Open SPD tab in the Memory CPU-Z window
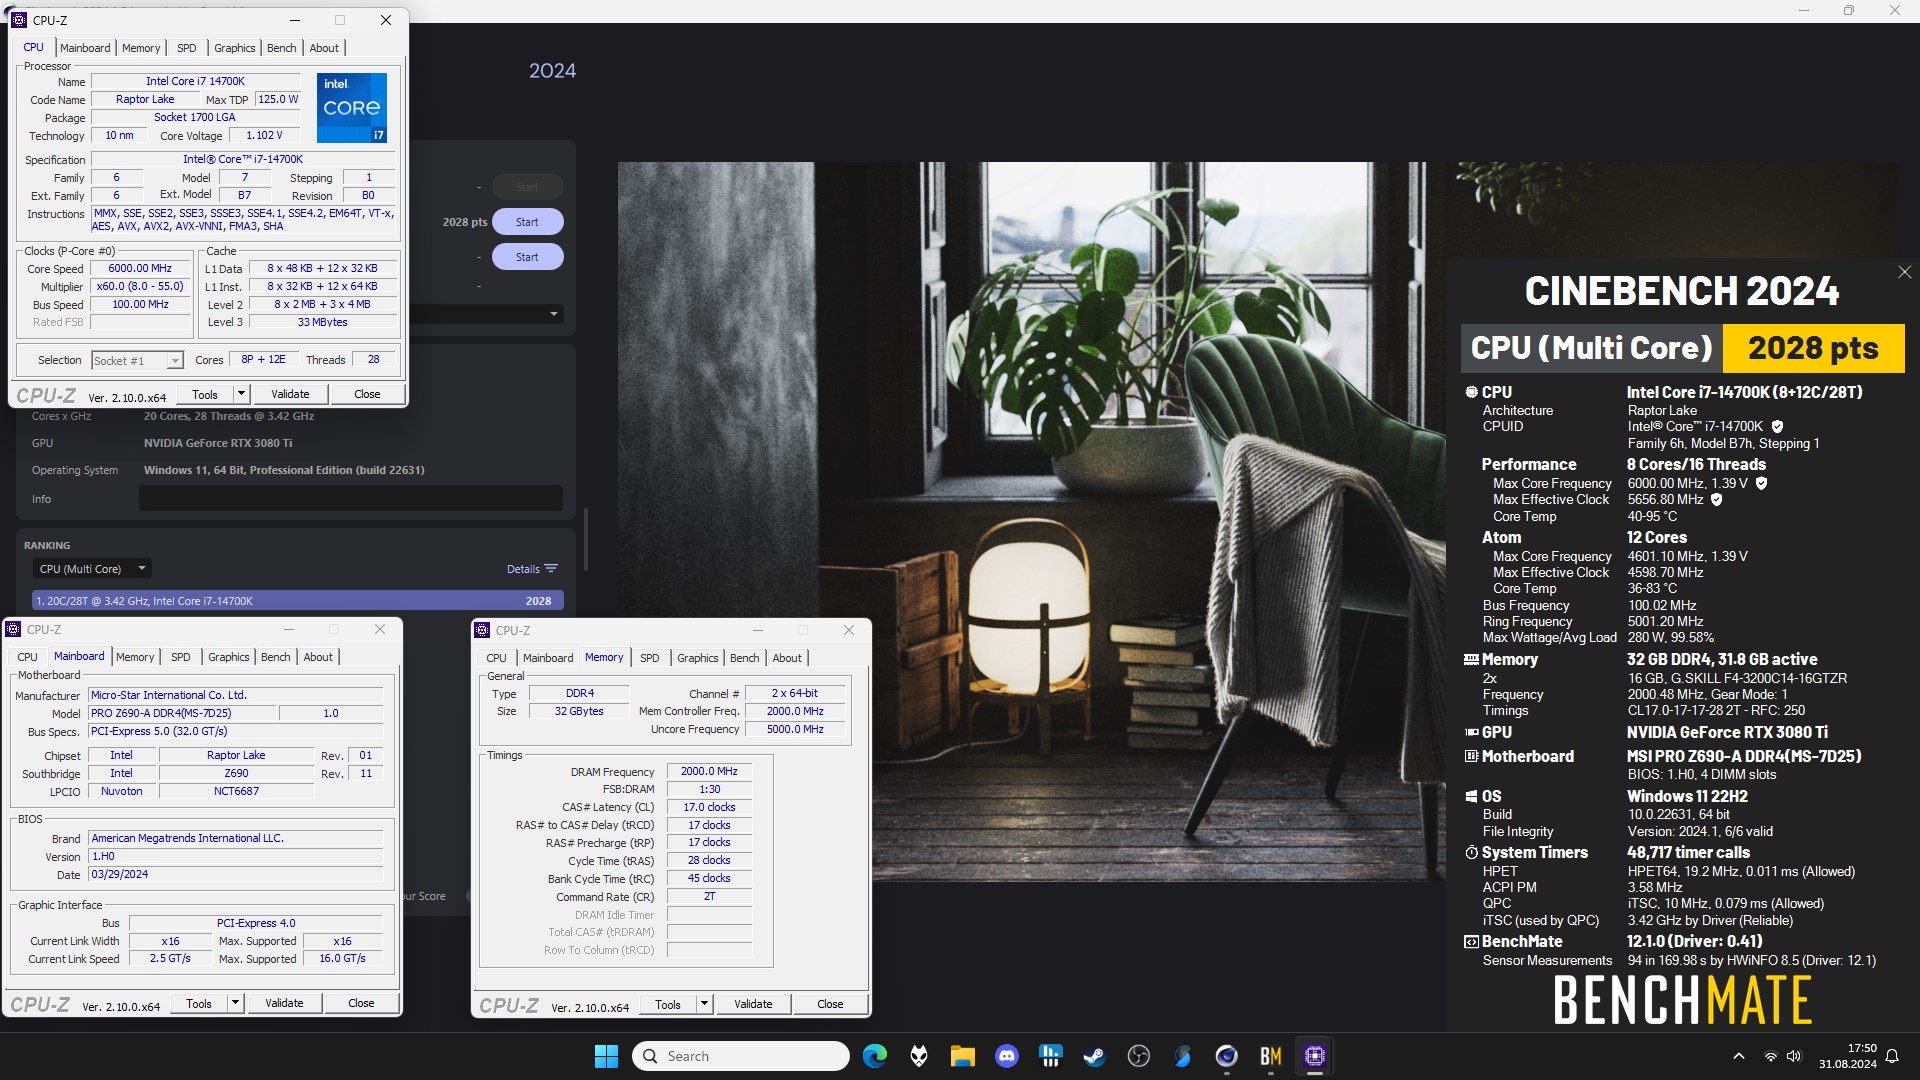This screenshot has height=1080, width=1920. pyautogui.click(x=650, y=658)
